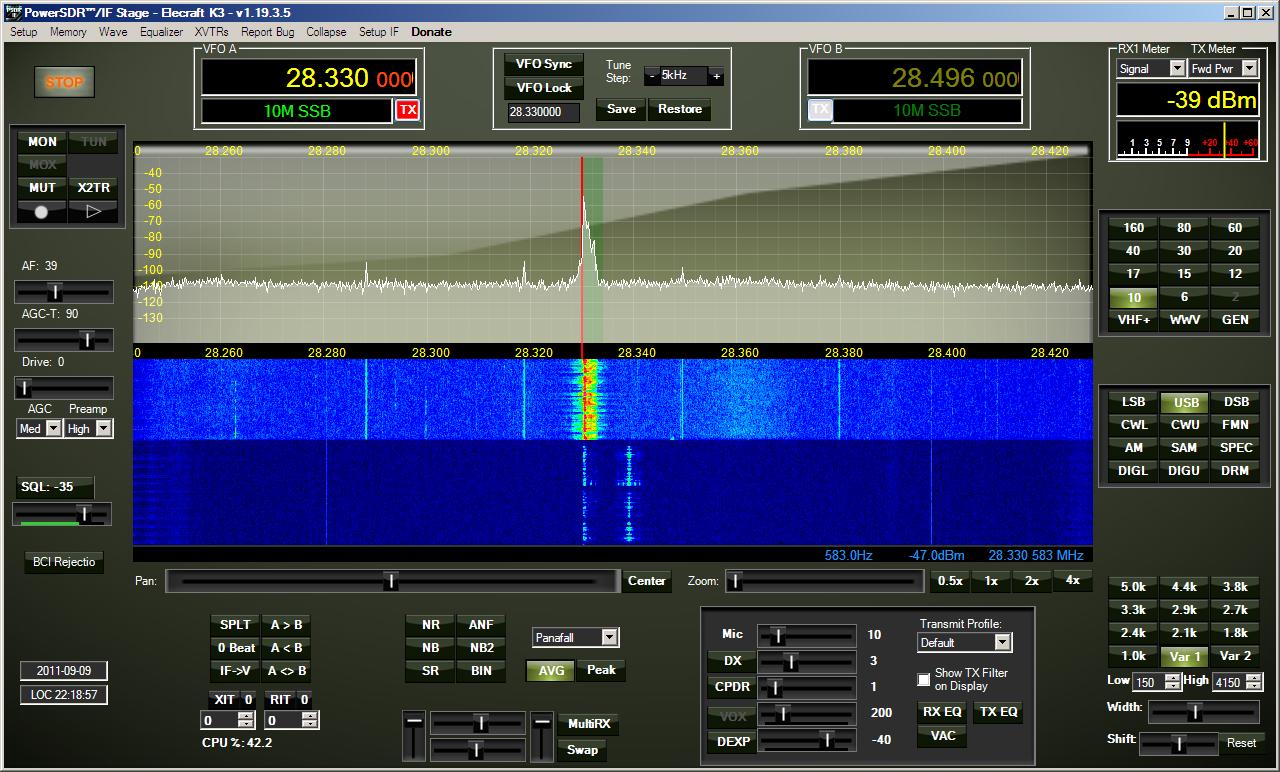Image resolution: width=1280 pixels, height=772 pixels.
Task: Increase tune step with plus button
Action: (x=716, y=76)
